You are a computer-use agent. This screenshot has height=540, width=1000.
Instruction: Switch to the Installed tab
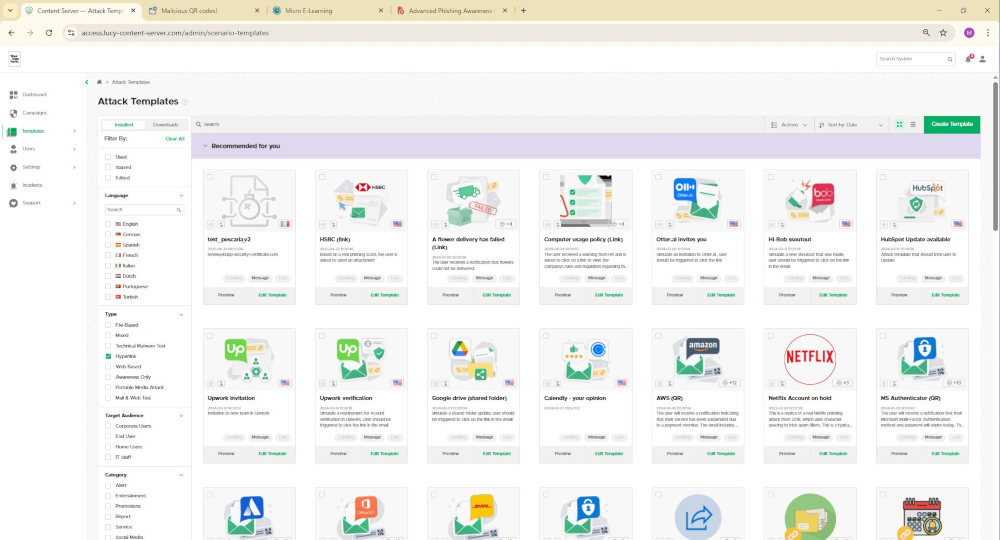click(x=124, y=125)
